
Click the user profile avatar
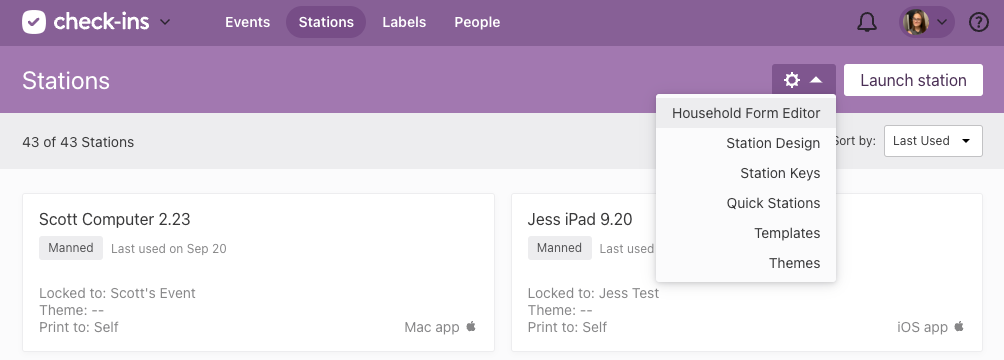click(916, 22)
